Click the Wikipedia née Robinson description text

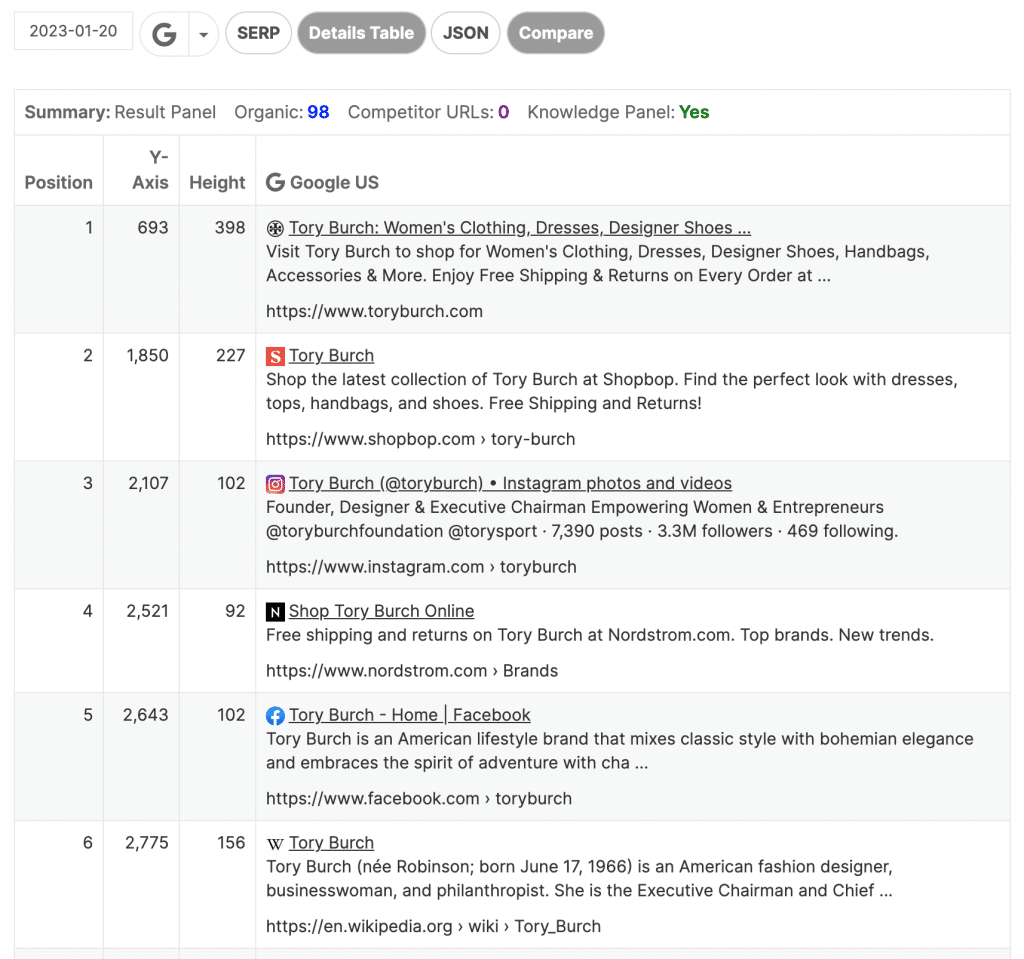[579, 879]
